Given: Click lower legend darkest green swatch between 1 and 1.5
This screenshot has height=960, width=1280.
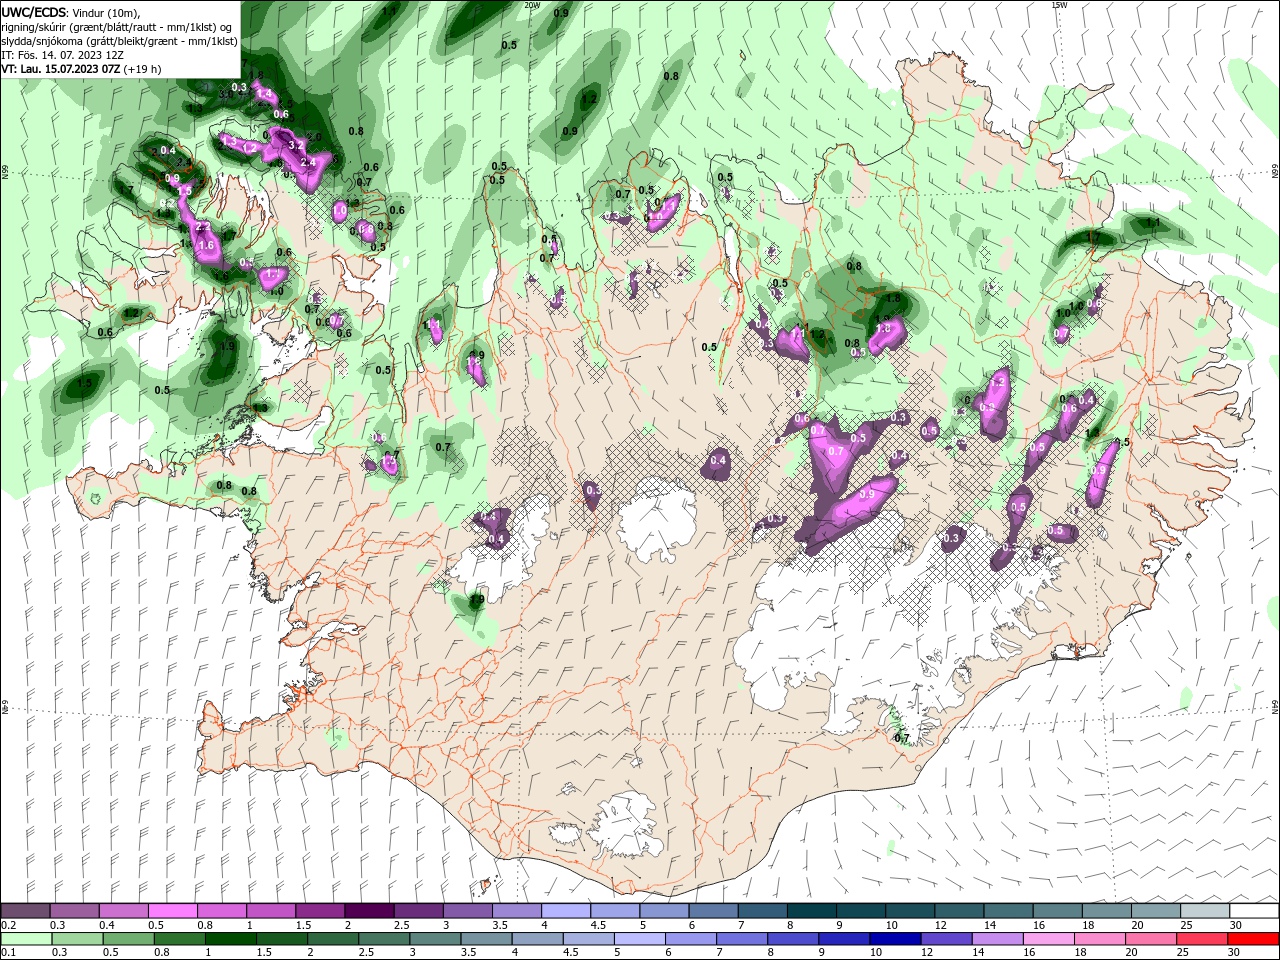Looking at the screenshot, I should (230, 939).
